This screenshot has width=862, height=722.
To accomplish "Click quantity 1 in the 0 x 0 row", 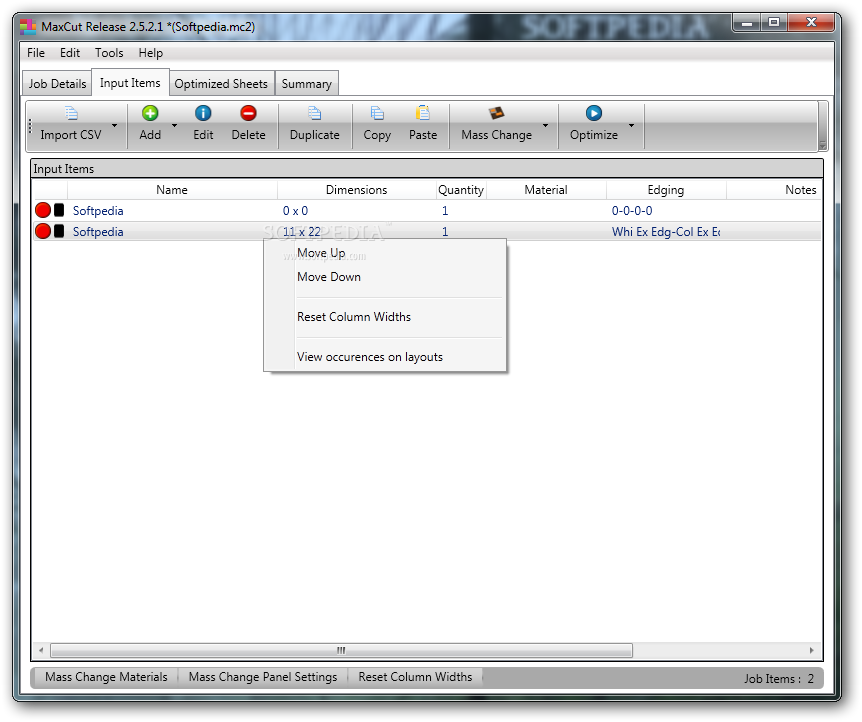I will tap(445, 211).
